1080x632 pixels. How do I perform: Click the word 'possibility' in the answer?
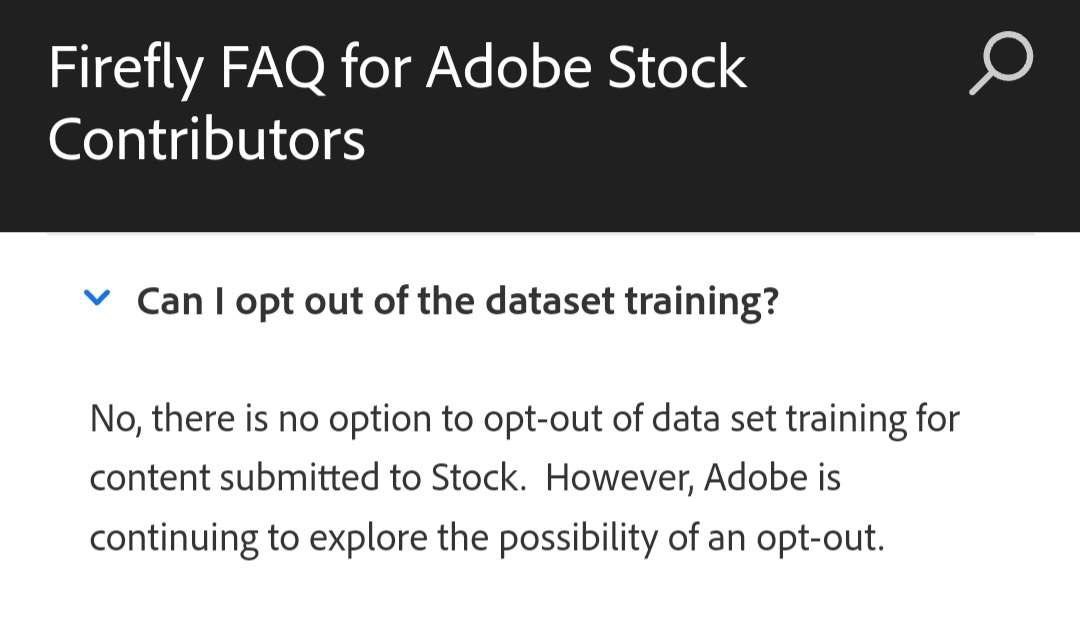583,538
